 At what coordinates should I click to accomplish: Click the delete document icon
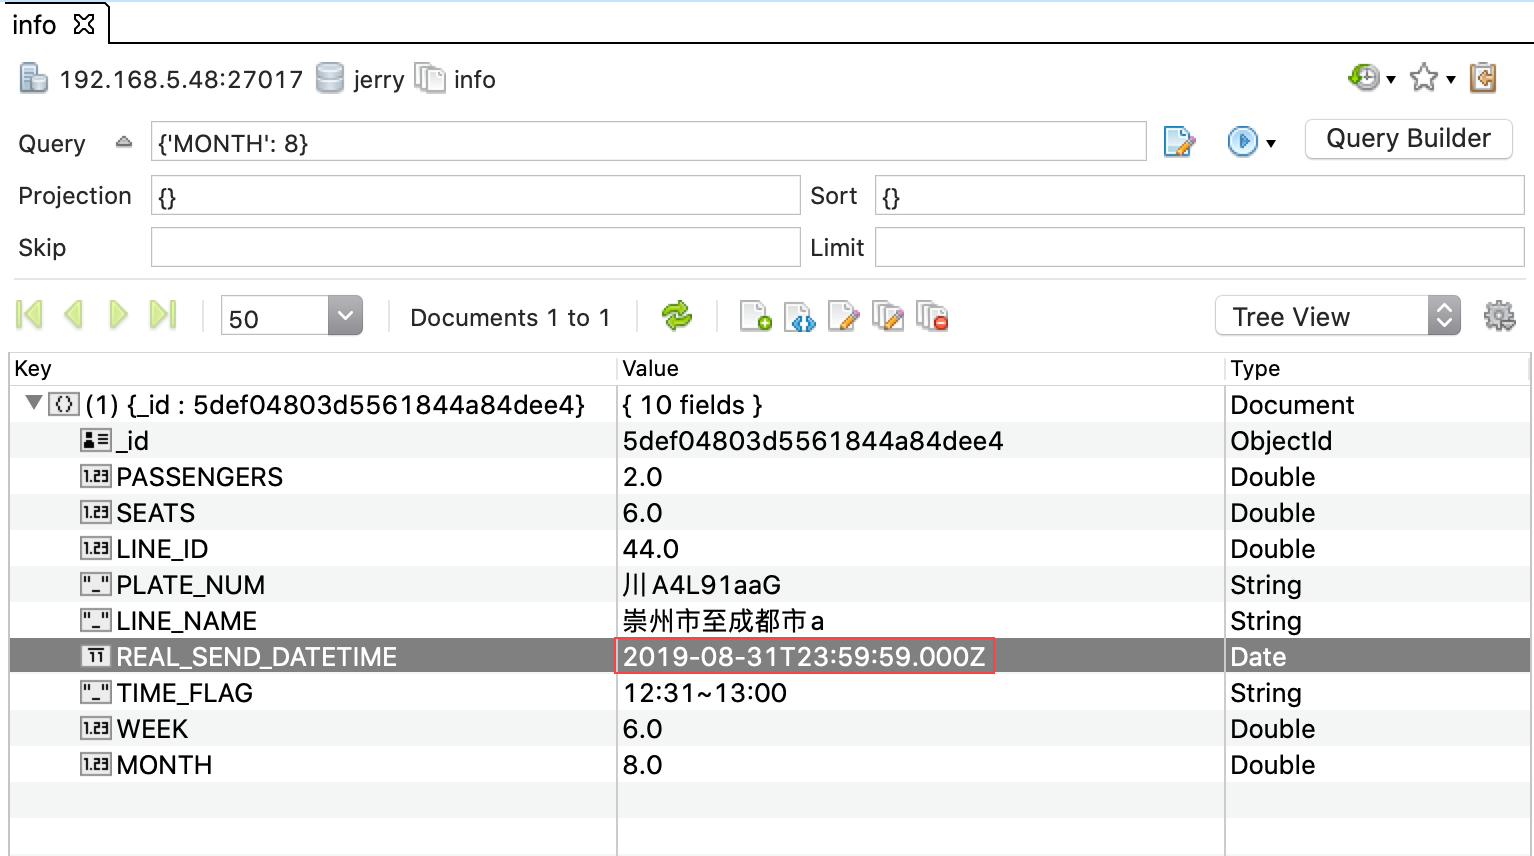click(x=932, y=316)
